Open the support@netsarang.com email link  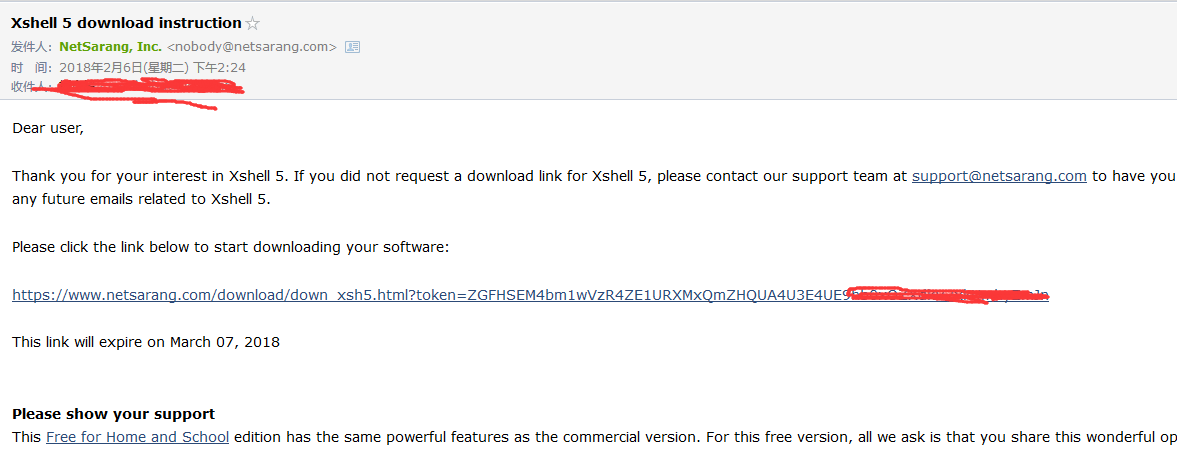point(999,177)
